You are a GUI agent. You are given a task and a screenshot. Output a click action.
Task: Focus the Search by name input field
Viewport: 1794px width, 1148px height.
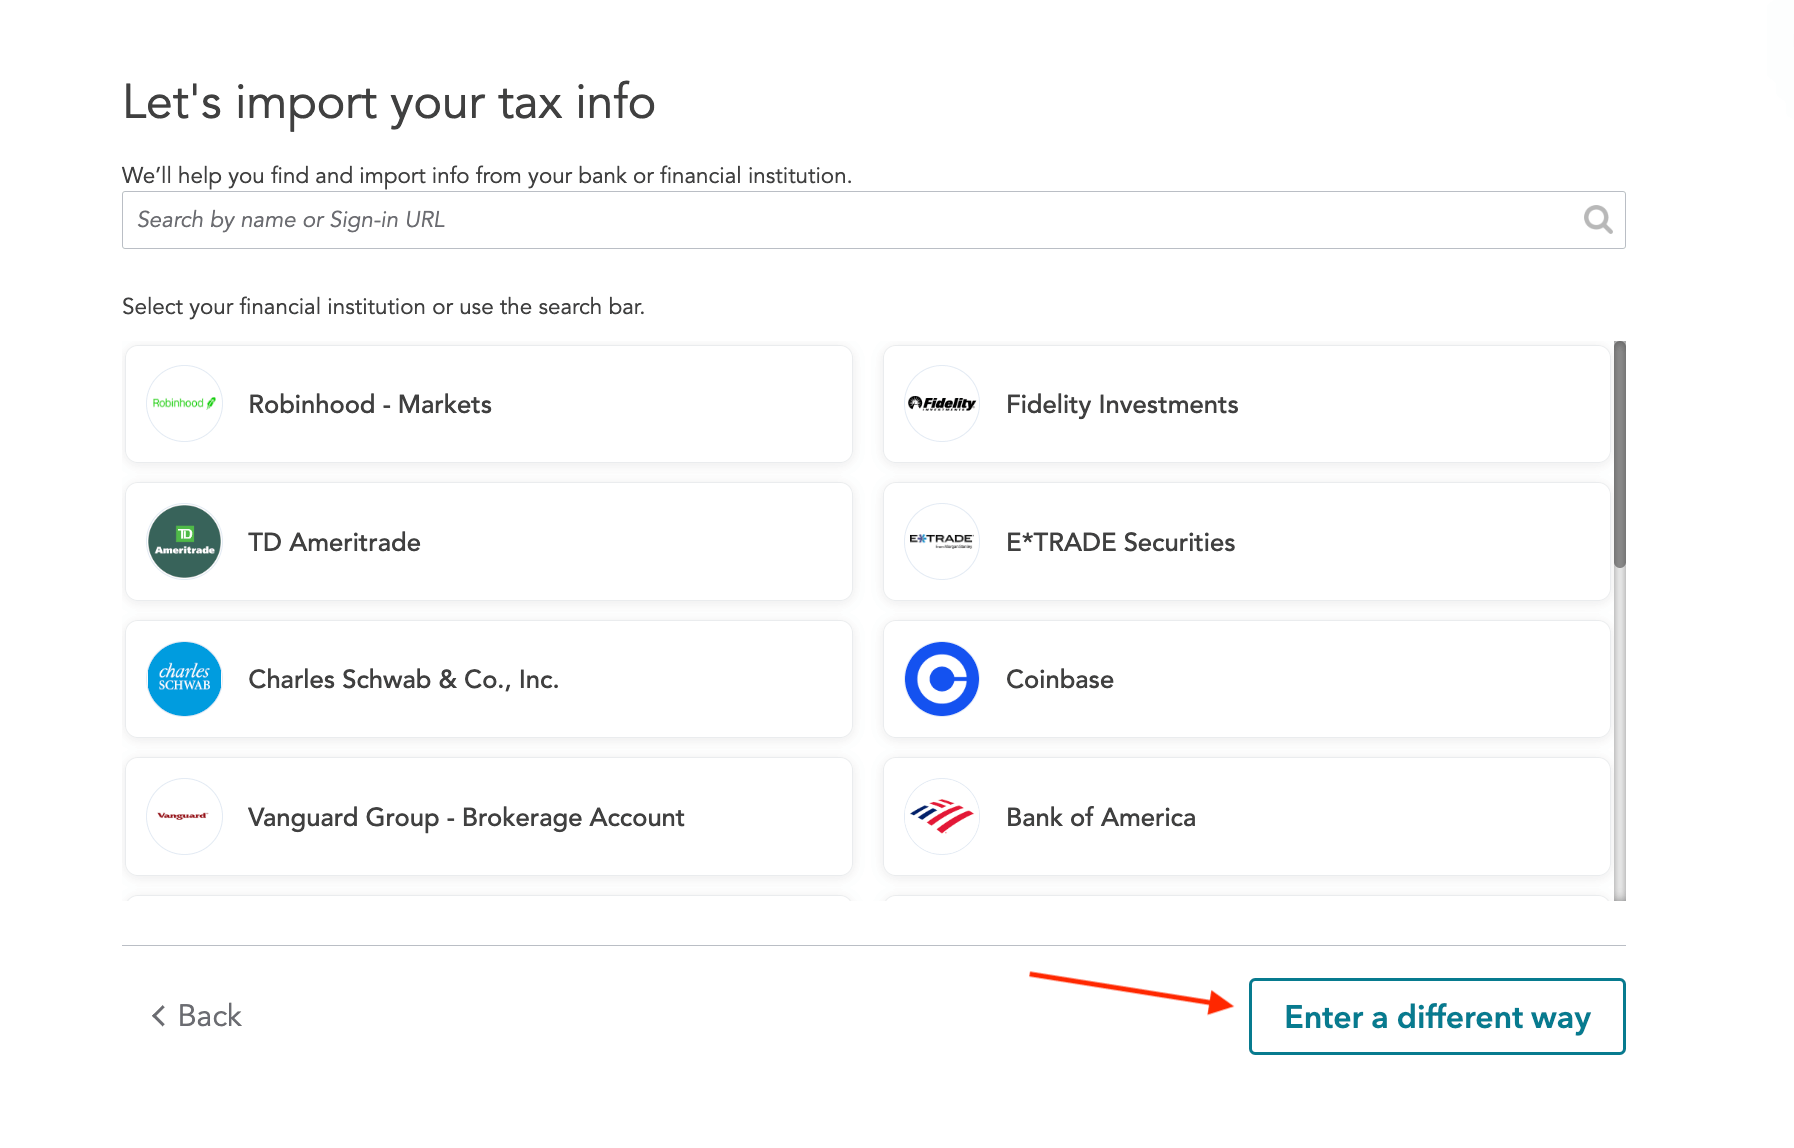[850, 220]
